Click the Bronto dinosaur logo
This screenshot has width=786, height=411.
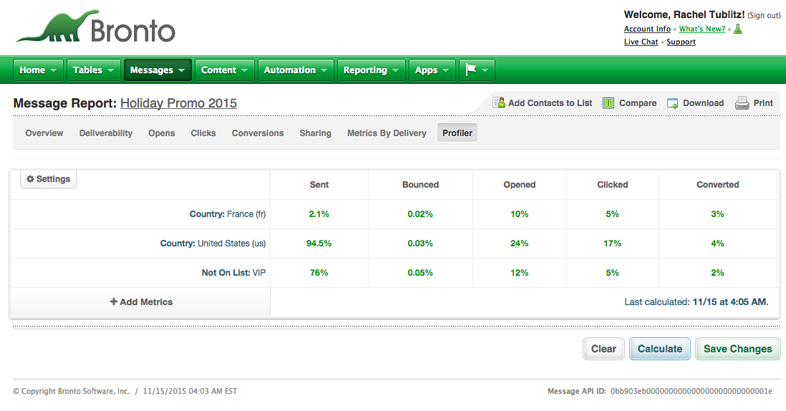tap(95, 27)
